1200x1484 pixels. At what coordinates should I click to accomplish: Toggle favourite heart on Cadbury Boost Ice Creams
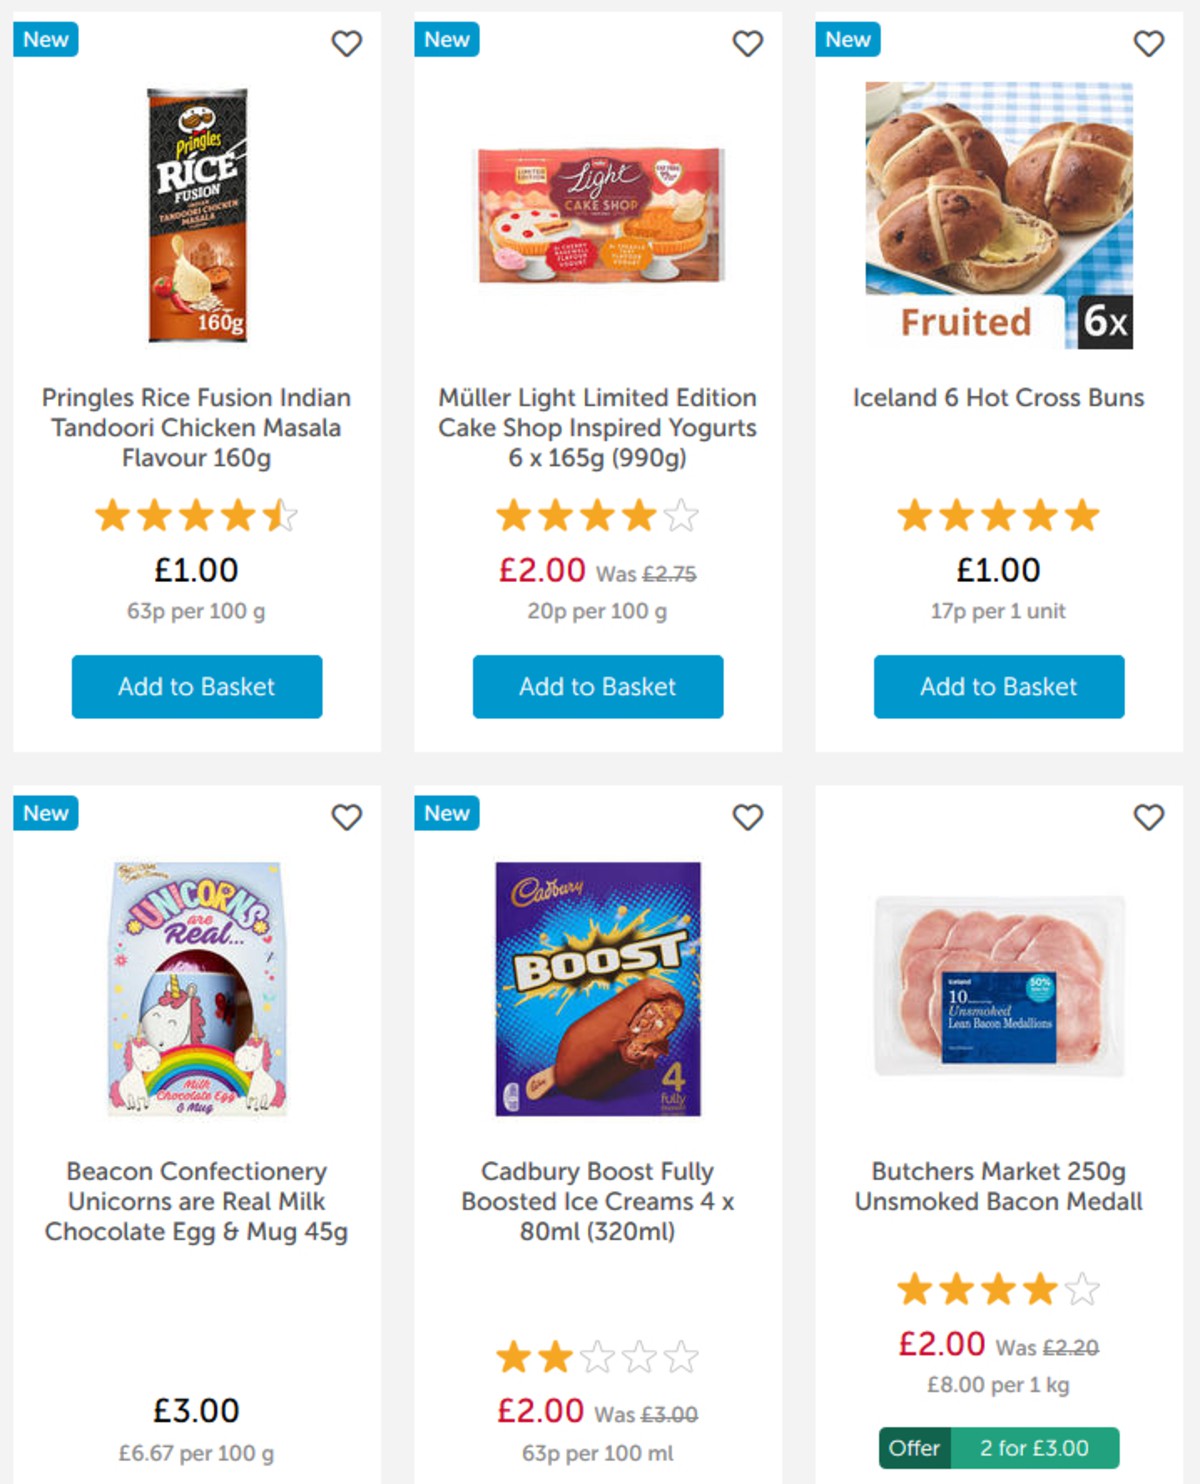[x=747, y=818]
